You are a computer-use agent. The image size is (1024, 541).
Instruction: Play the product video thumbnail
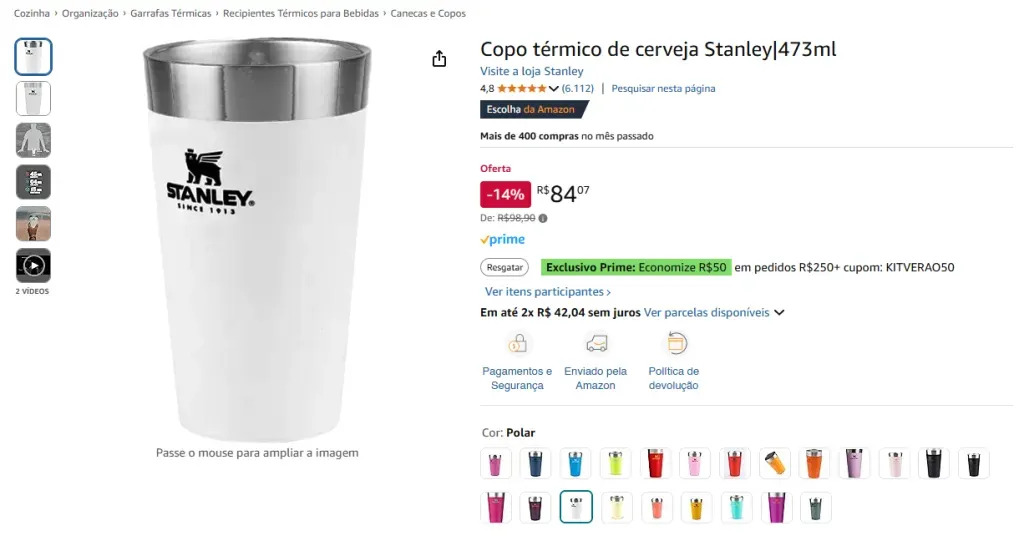coord(33,266)
